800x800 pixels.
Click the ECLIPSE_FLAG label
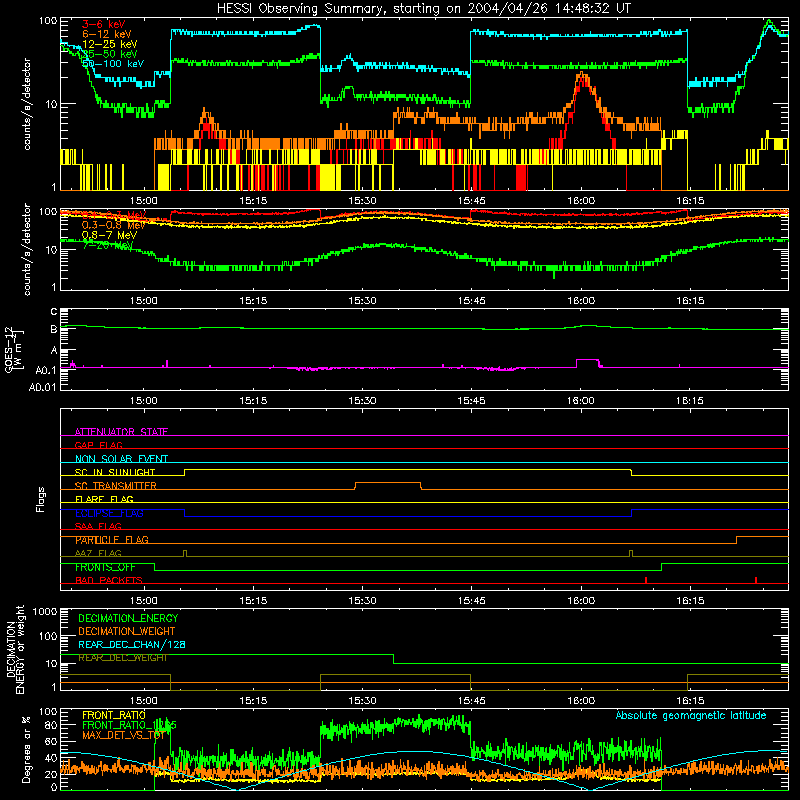[x=109, y=513]
